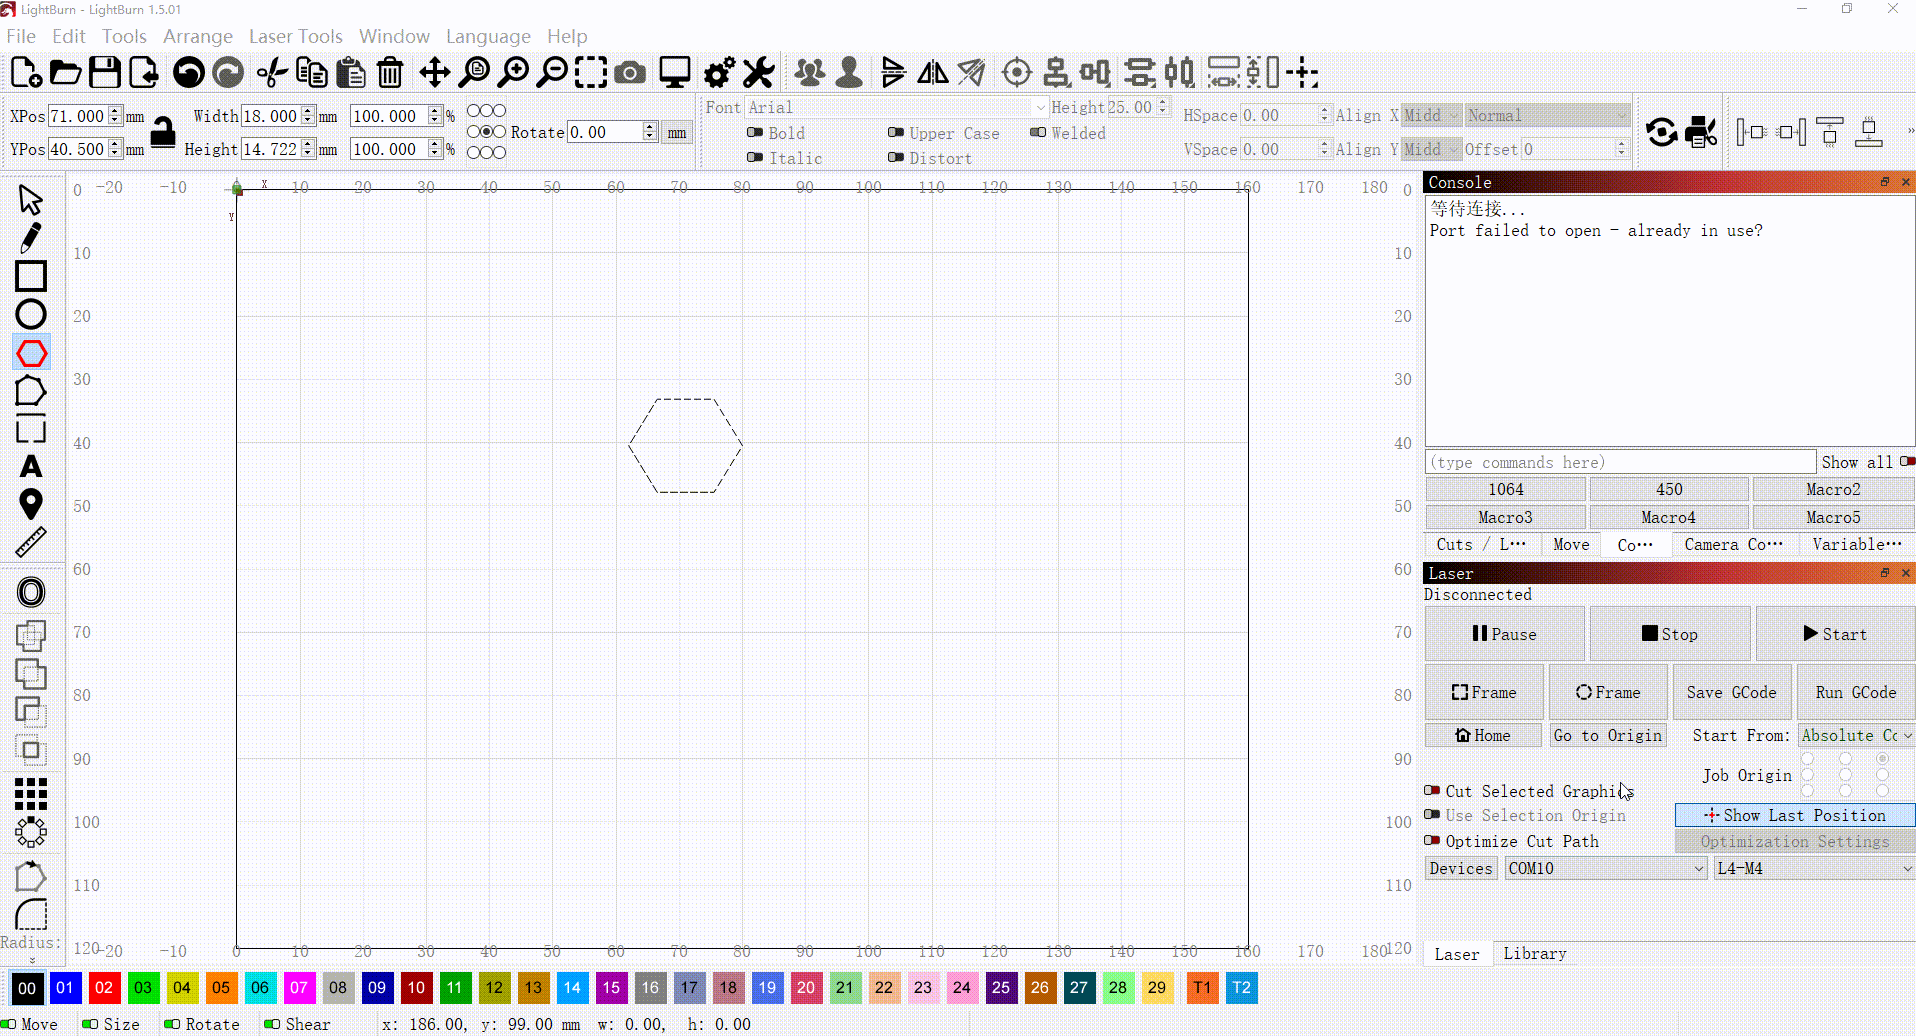Pick the Measure ruler tool
Viewport: 1916px width, 1036px height.
pos(31,542)
